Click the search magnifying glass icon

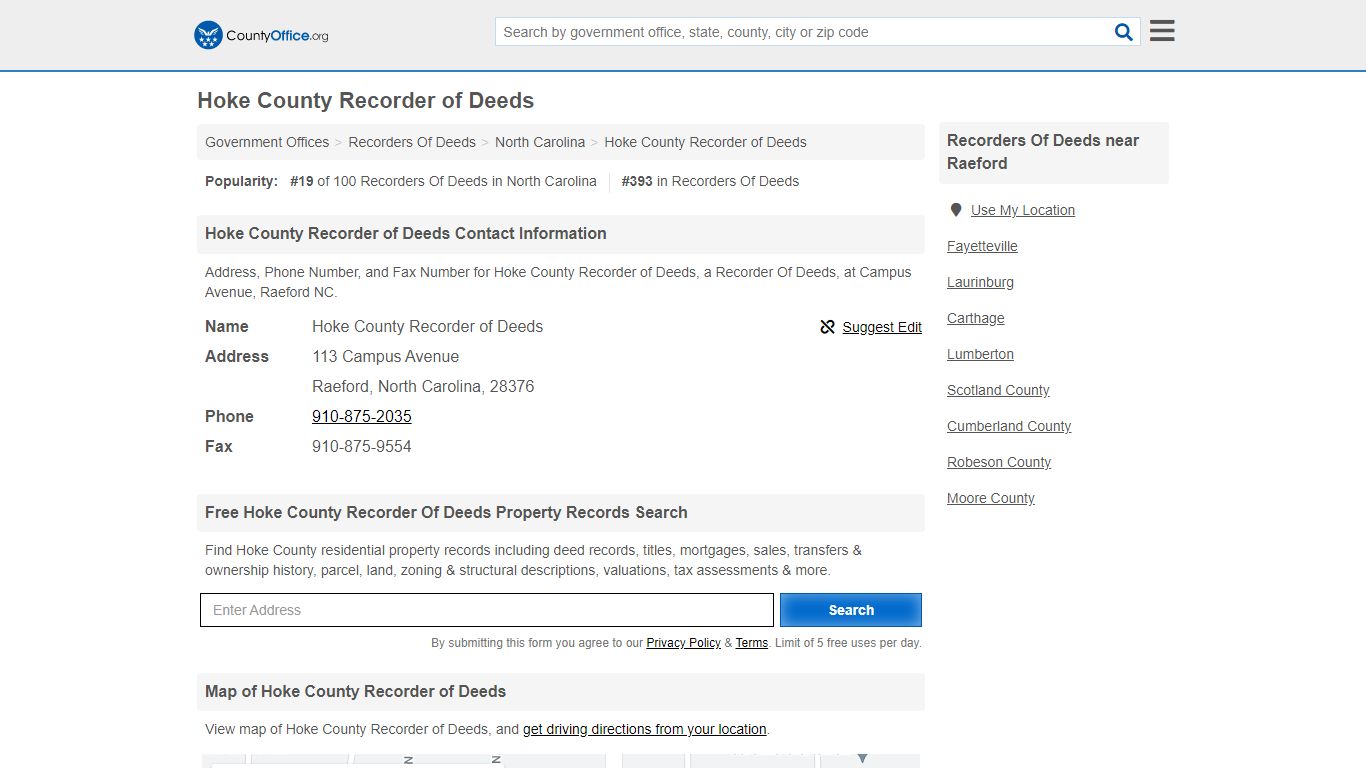(x=1123, y=31)
